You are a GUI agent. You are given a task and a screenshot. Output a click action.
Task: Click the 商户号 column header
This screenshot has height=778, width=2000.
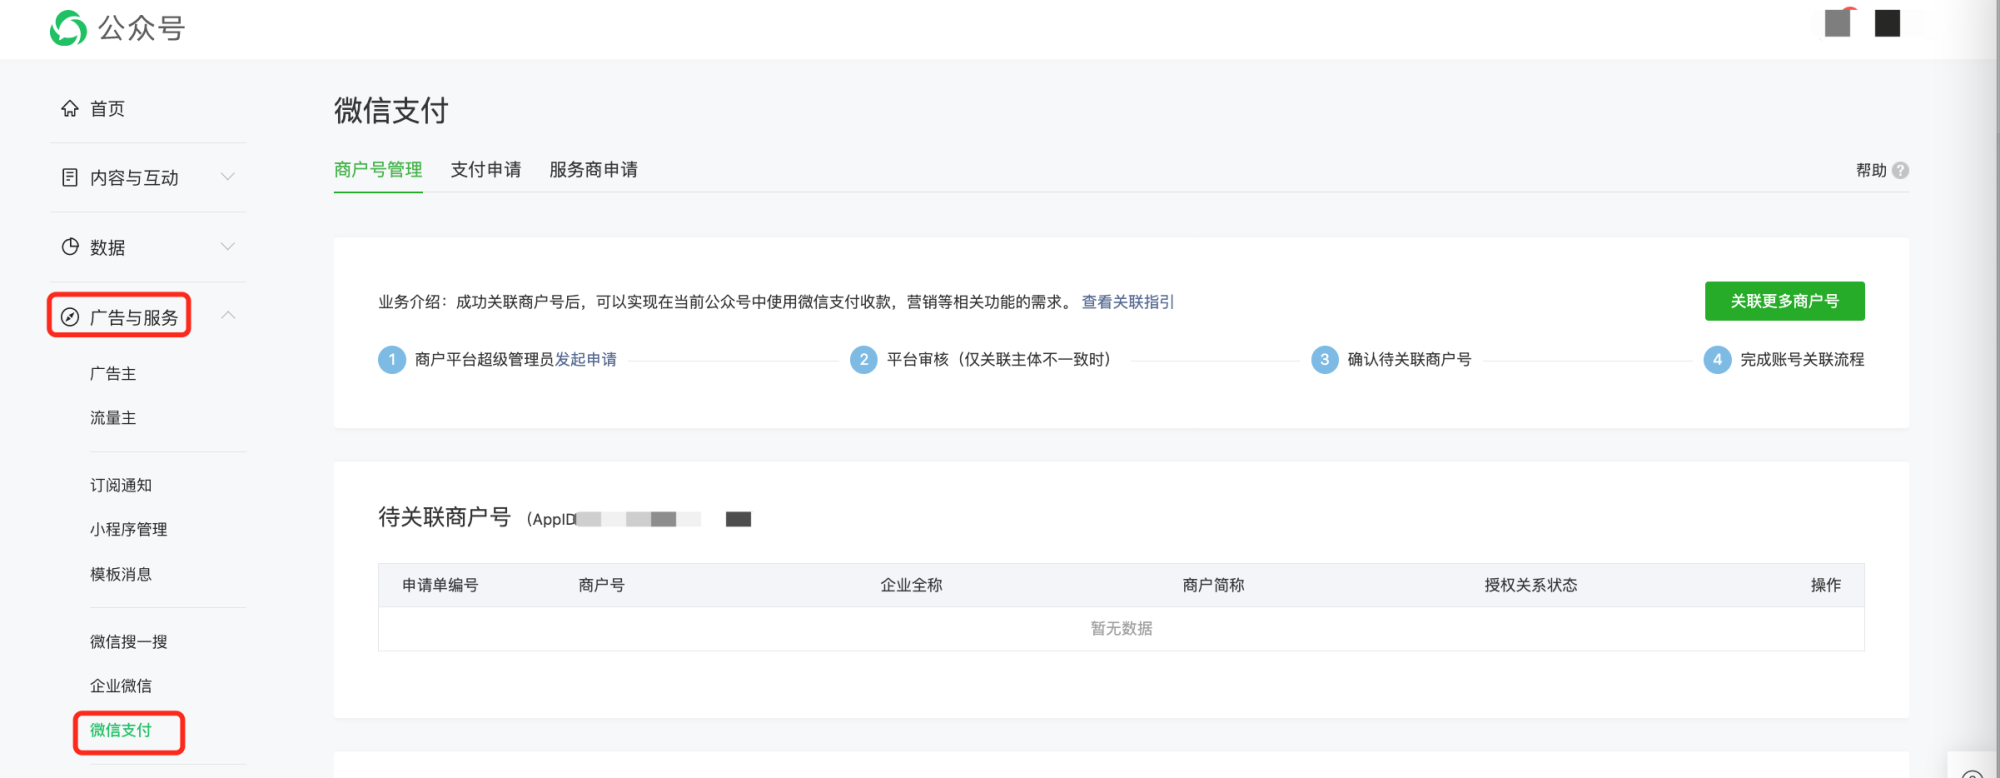coord(602,585)
